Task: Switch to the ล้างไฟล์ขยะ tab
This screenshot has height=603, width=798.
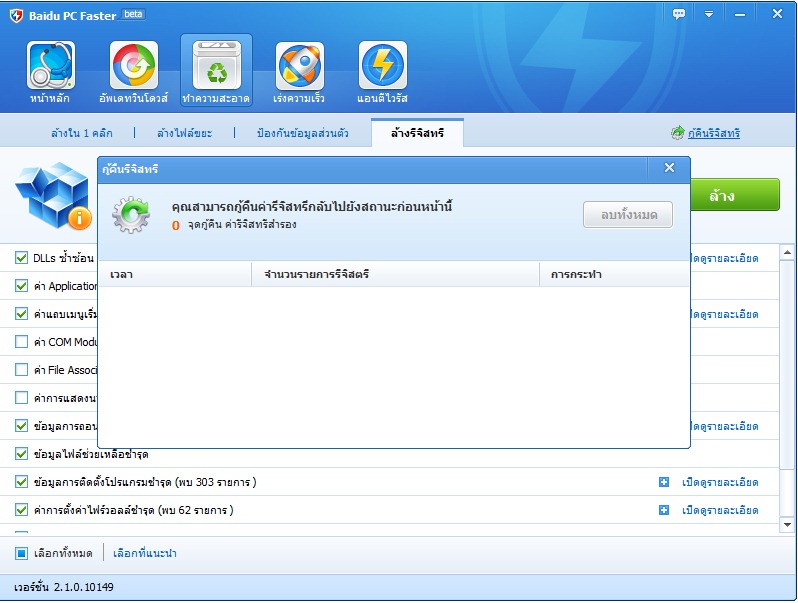Action: [184, 133]
